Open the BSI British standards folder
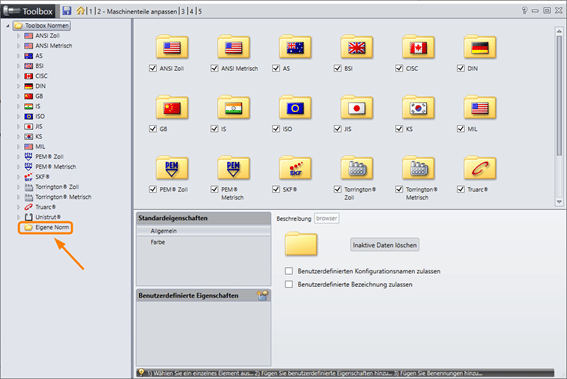Viewport: 567px width, 379px height. tap(357, 47)
